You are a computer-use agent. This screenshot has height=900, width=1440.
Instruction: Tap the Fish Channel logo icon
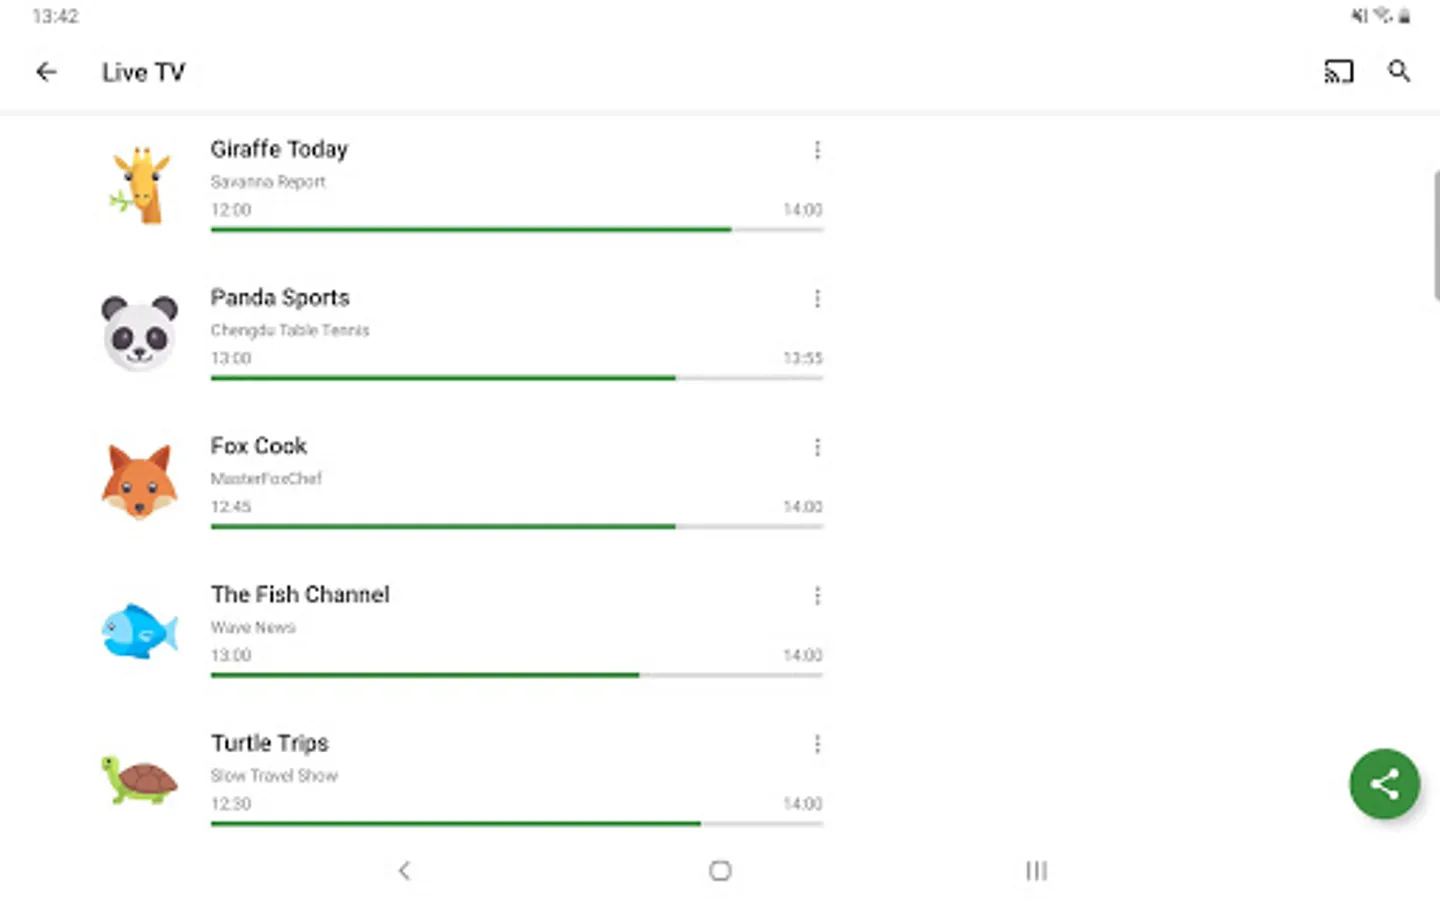point(140,631)
